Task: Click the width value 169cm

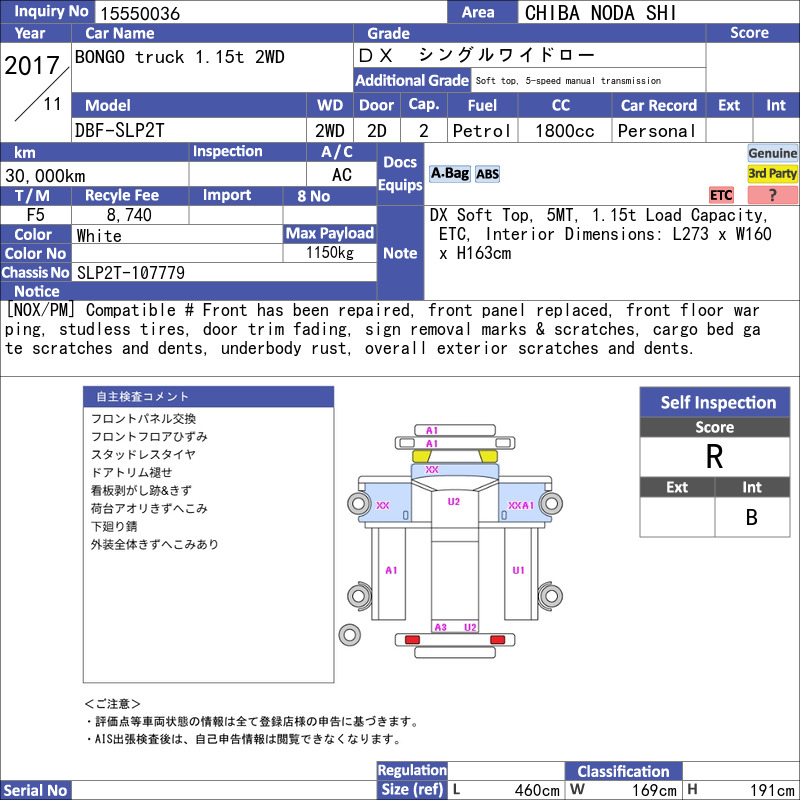Action: tap(654, 790)
